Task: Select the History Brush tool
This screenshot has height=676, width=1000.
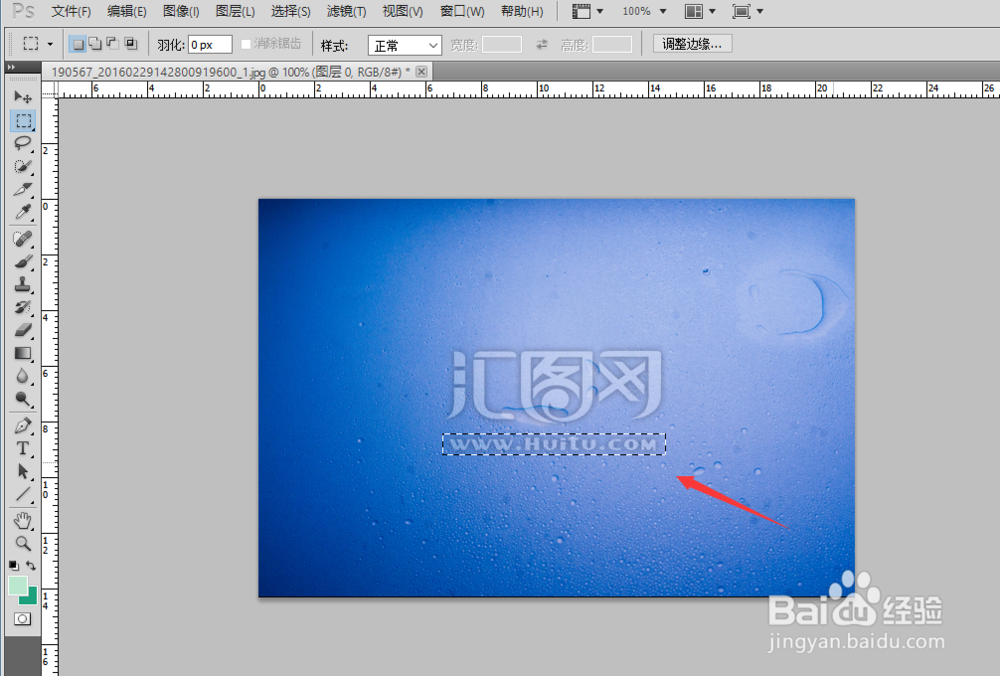Action: point(23,307)
